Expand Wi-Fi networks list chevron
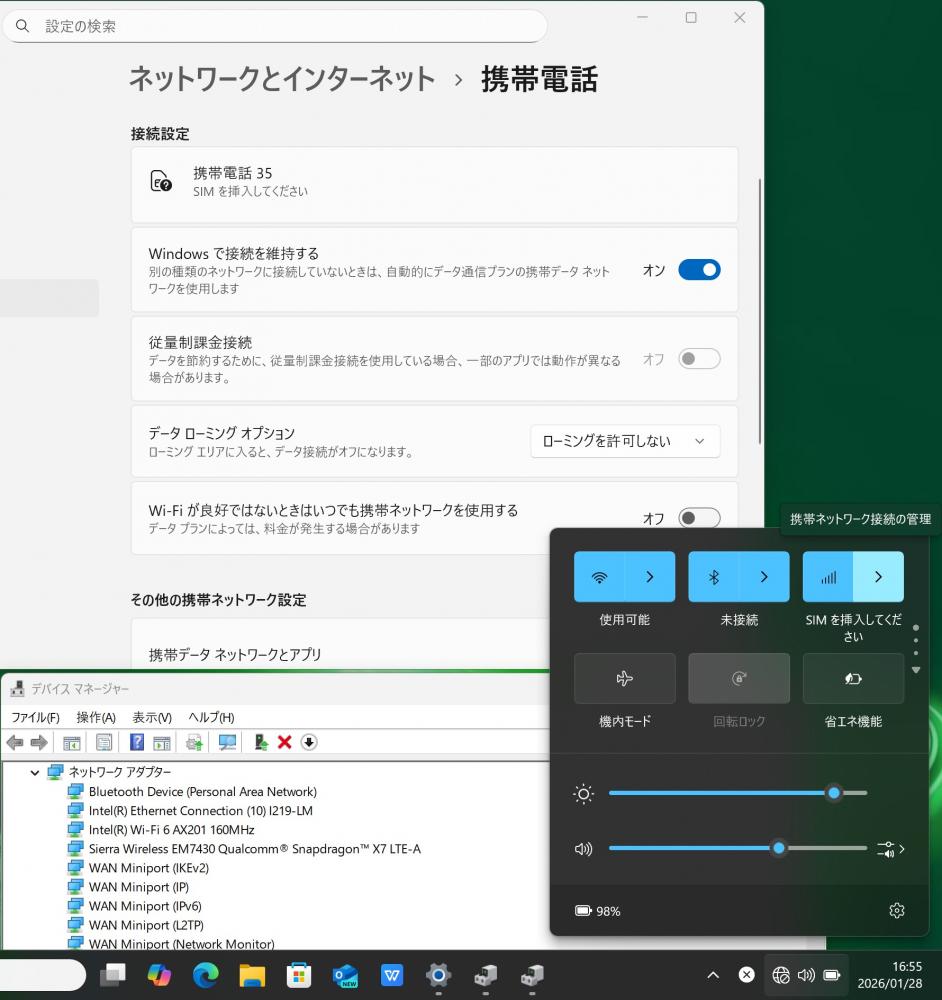Image resolution: width=942 pixels, height=1000 pixels. [650, 577]
